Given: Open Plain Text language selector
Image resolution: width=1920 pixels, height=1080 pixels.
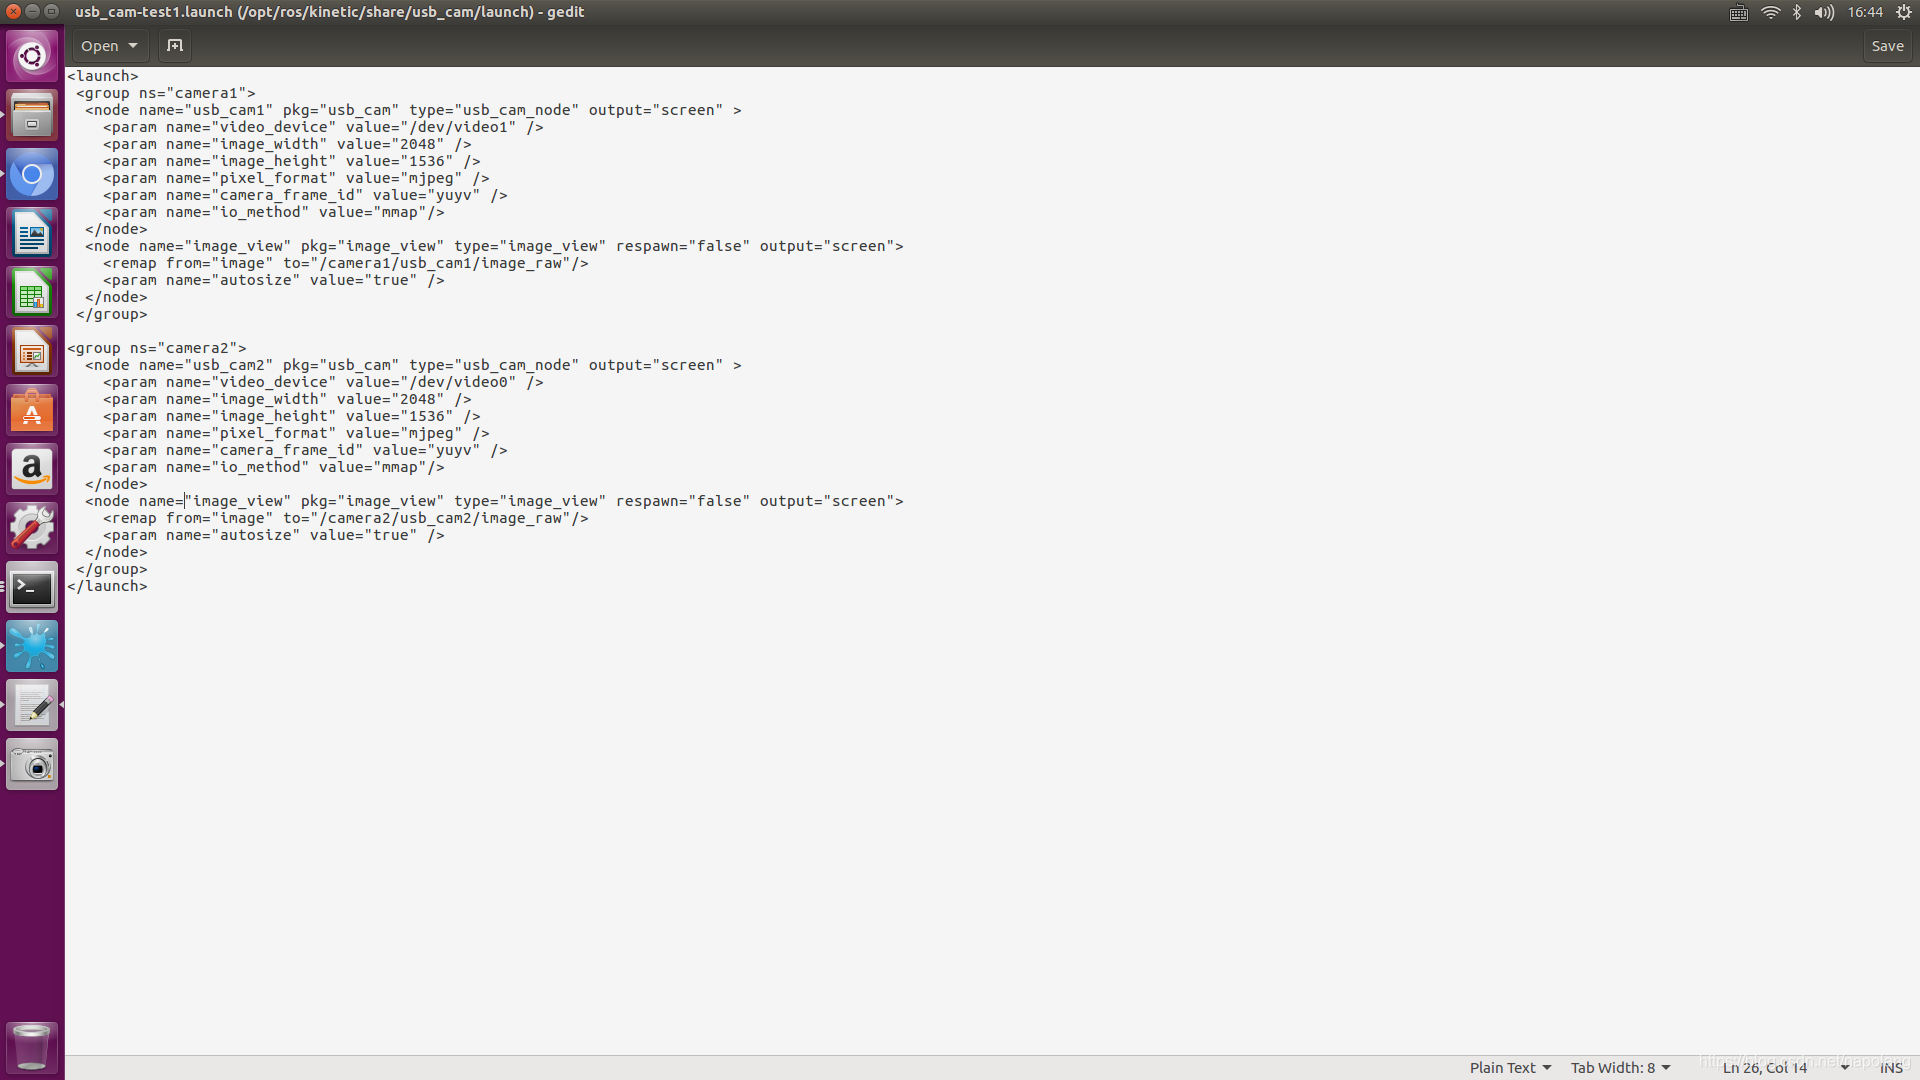Looking at the screenshot, I should 1510,1067.
